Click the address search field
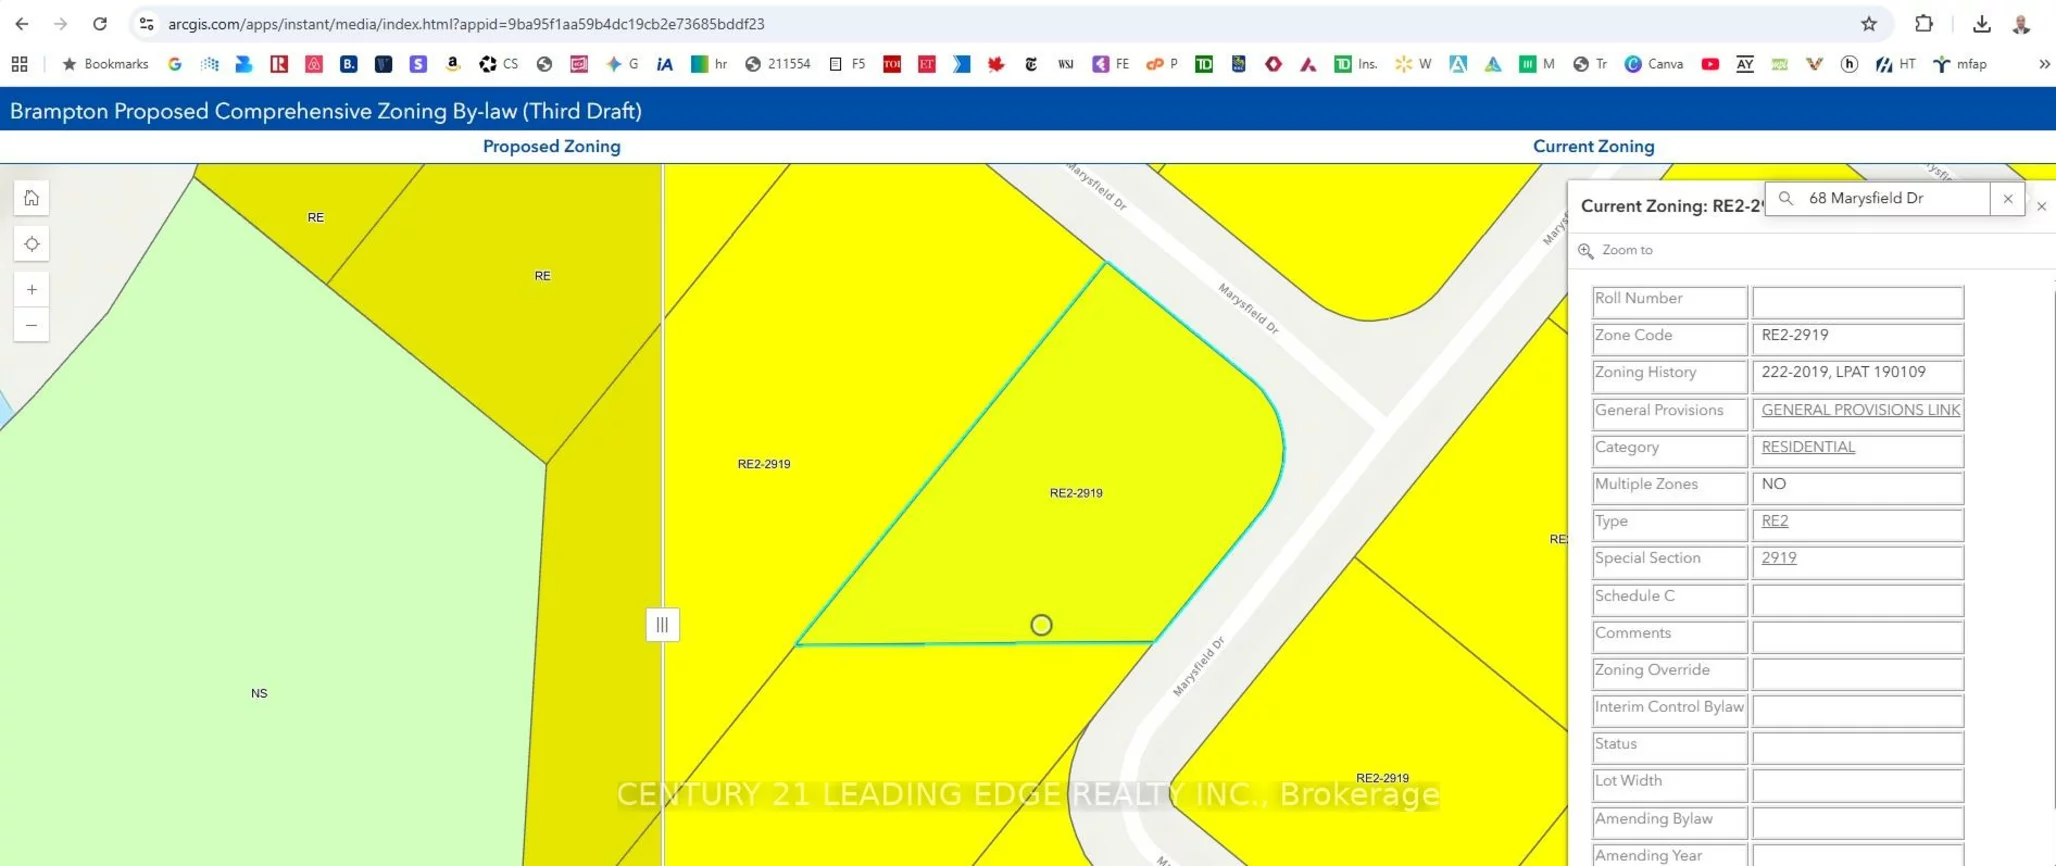2056x866 pixels. click(x=1890, y=199)
